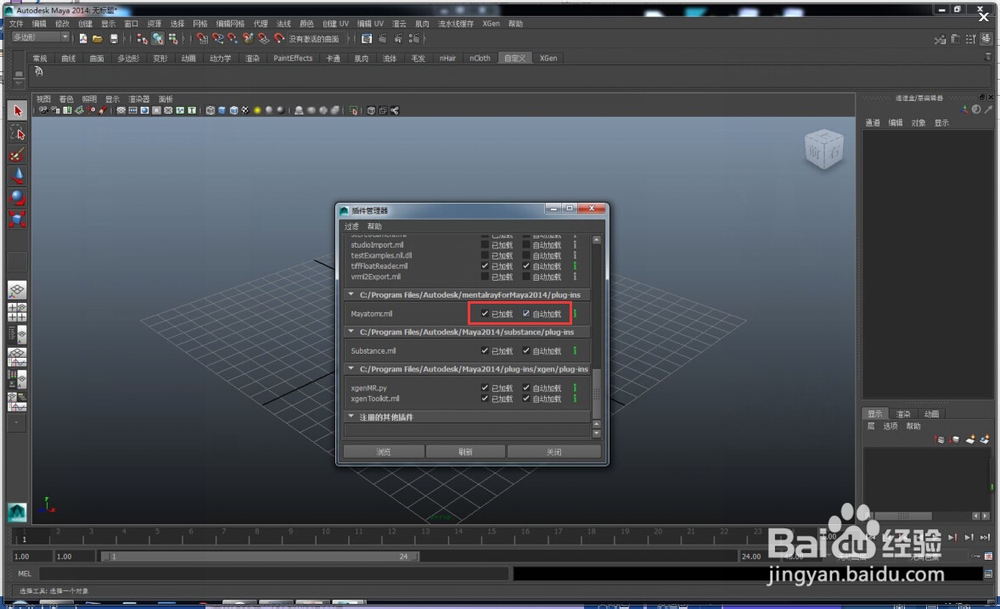Open the 窗口 menu

(131, 24)
